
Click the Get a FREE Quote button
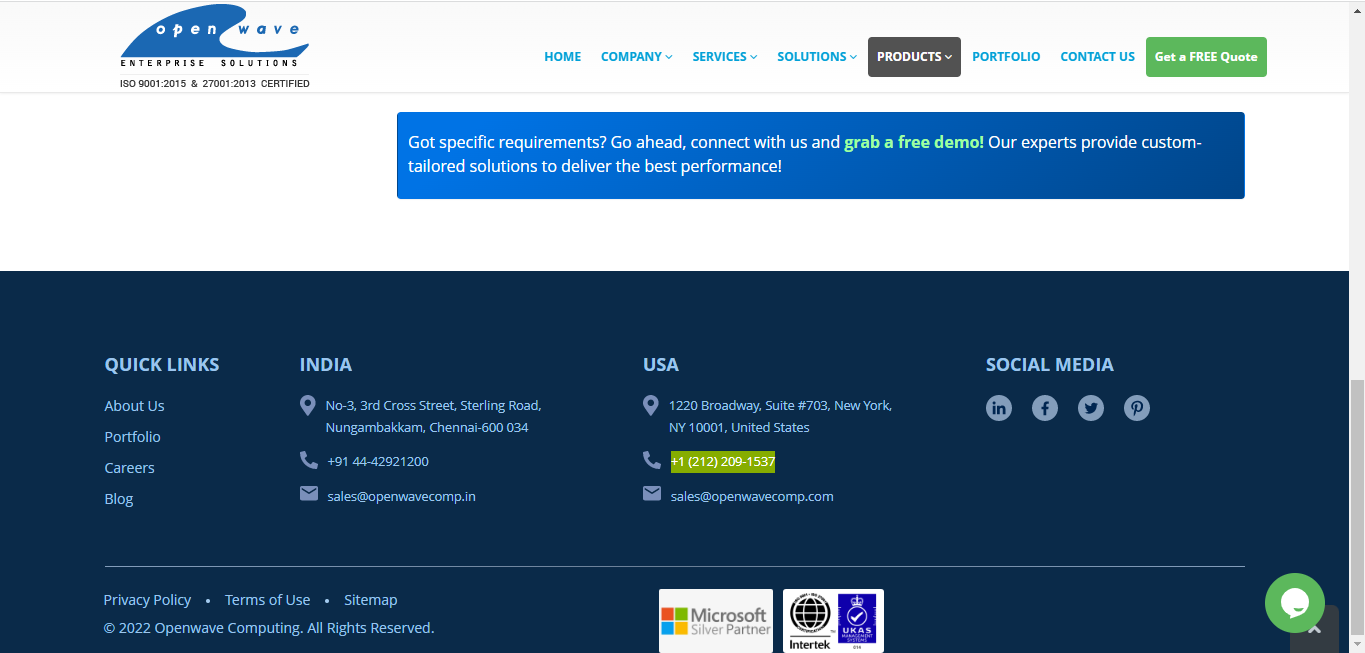point(1205,56)
